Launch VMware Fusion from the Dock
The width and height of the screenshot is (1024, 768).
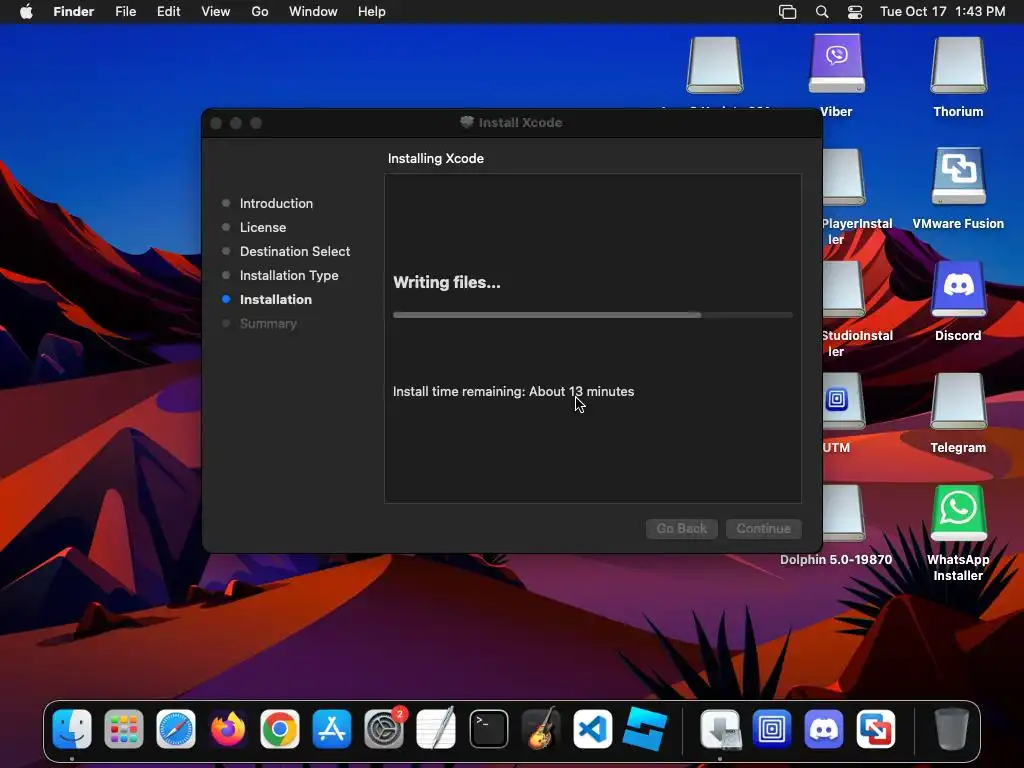pyautogui.click(x=876, y=729)
